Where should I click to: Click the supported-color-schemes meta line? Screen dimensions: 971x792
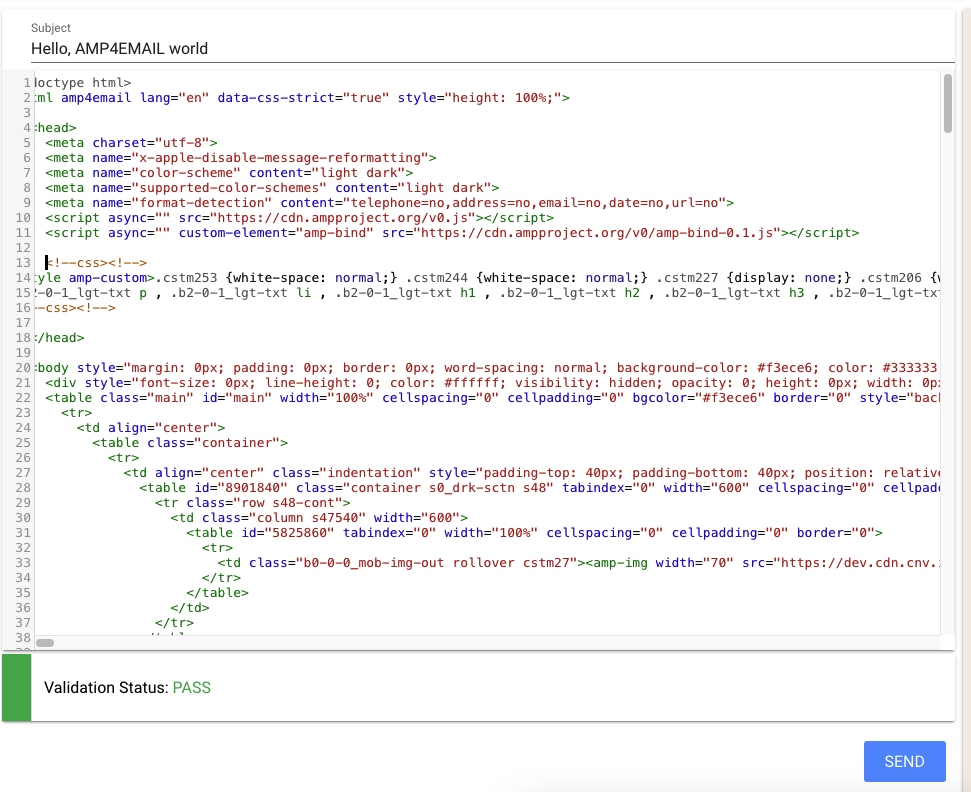(272, 188)
